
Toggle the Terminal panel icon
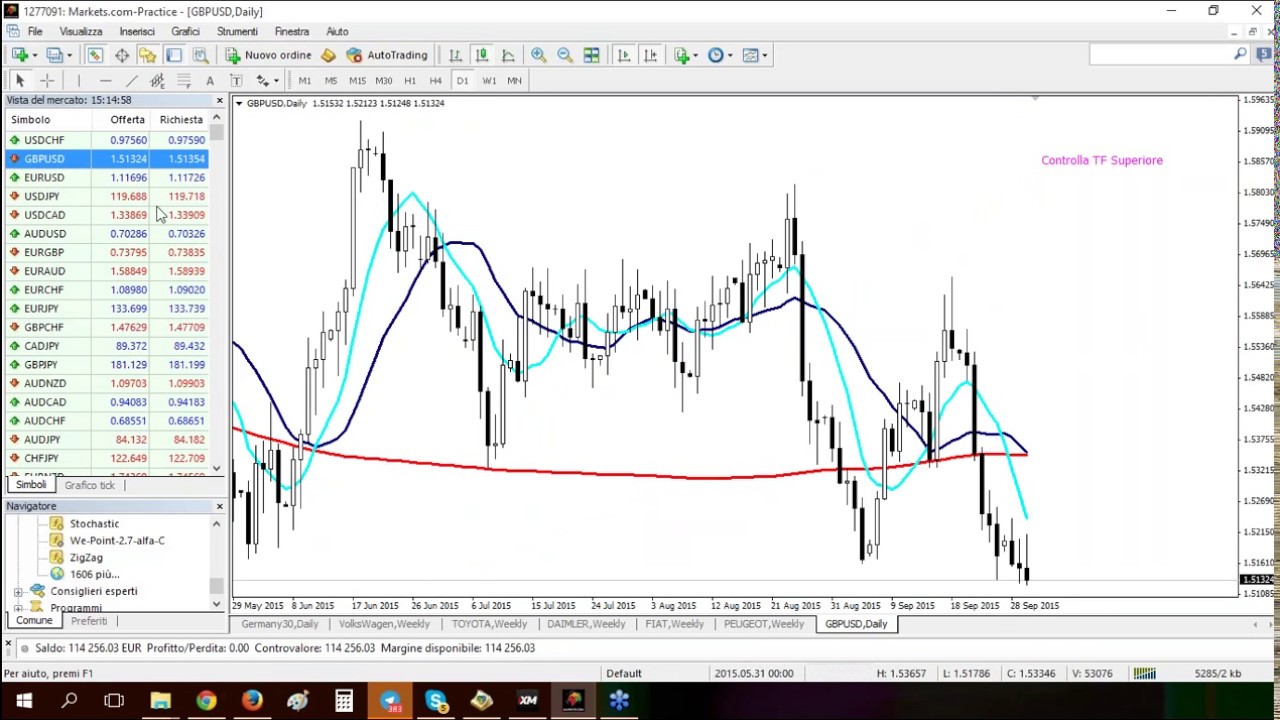pos(174,55)
